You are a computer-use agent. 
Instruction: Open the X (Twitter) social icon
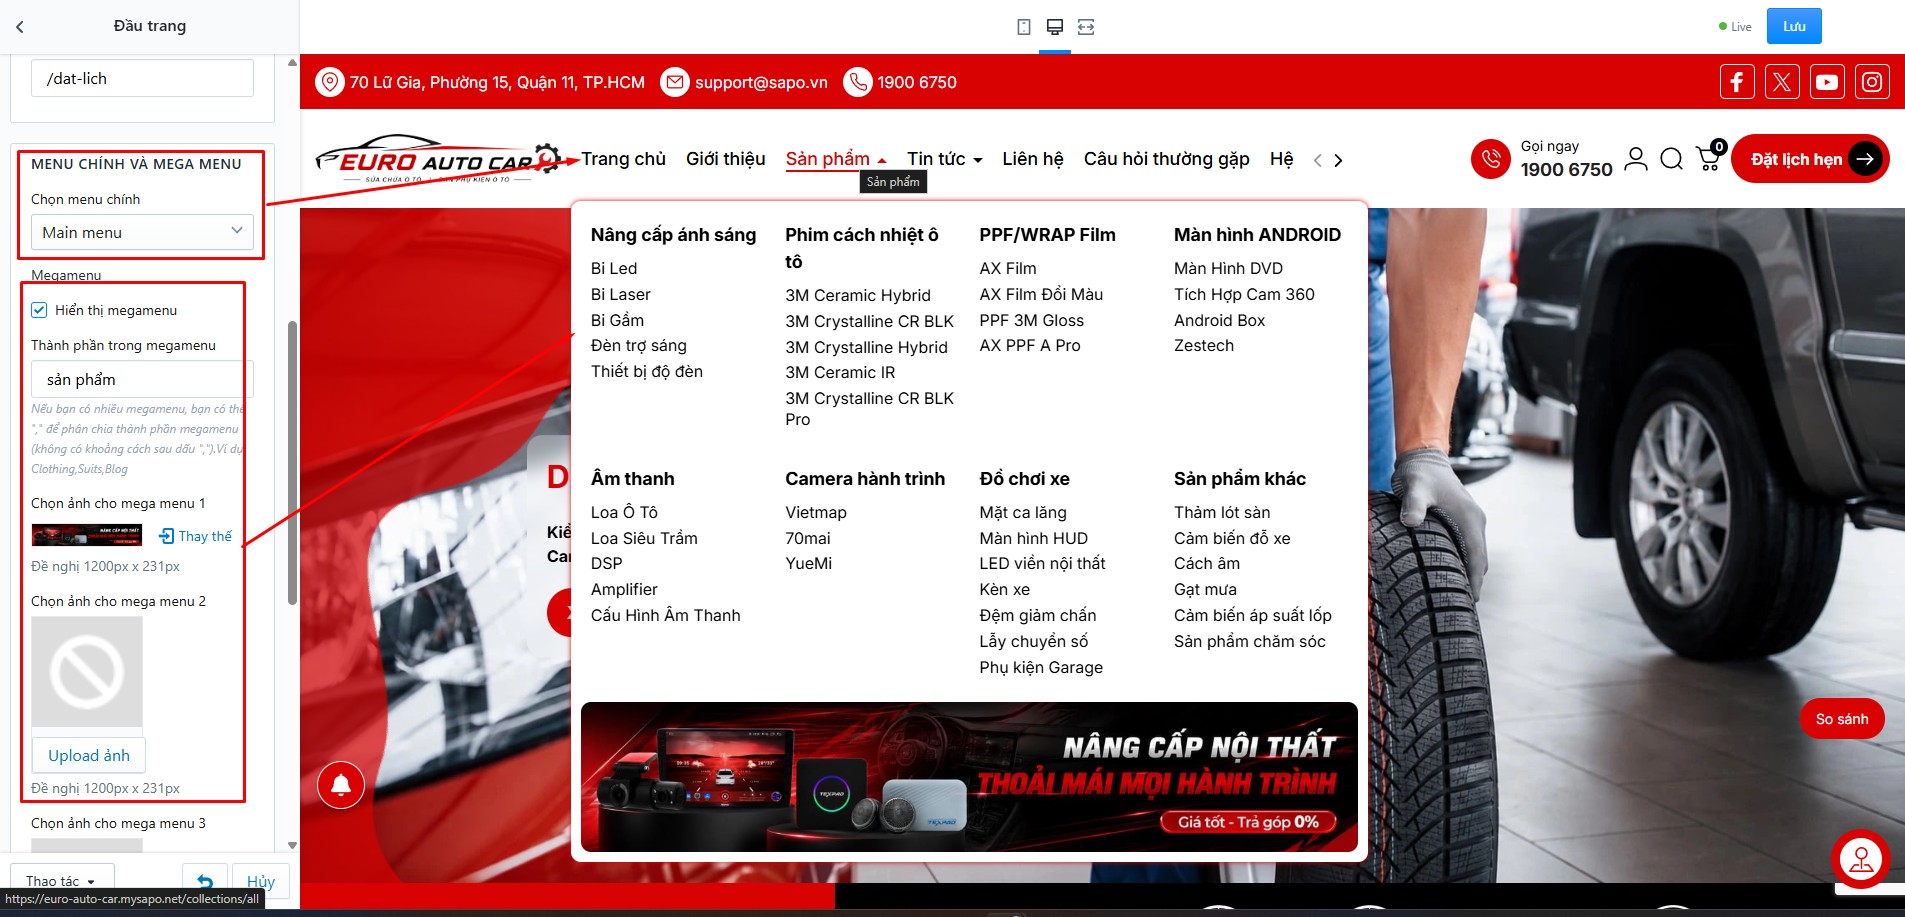point(1782,82)
